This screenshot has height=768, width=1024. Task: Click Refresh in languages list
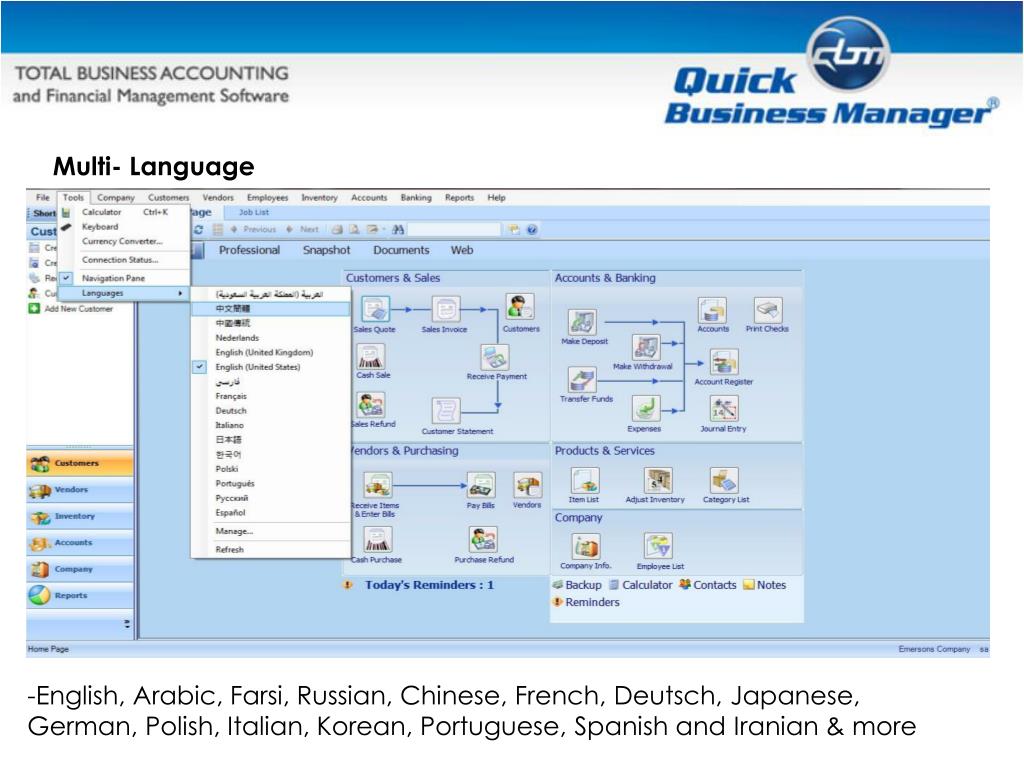(230, 549)
